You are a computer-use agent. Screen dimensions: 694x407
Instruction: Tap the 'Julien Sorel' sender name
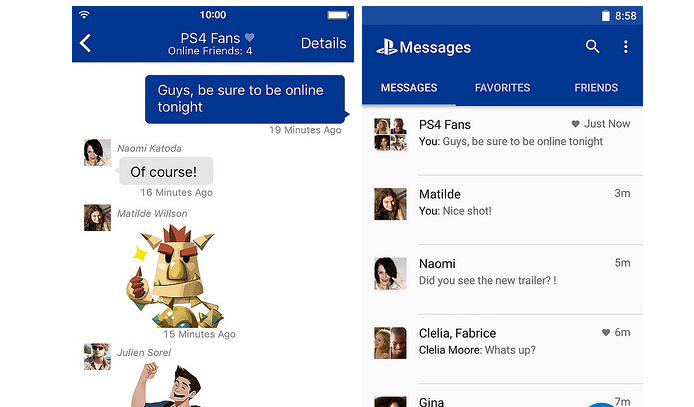click(144, 353)
